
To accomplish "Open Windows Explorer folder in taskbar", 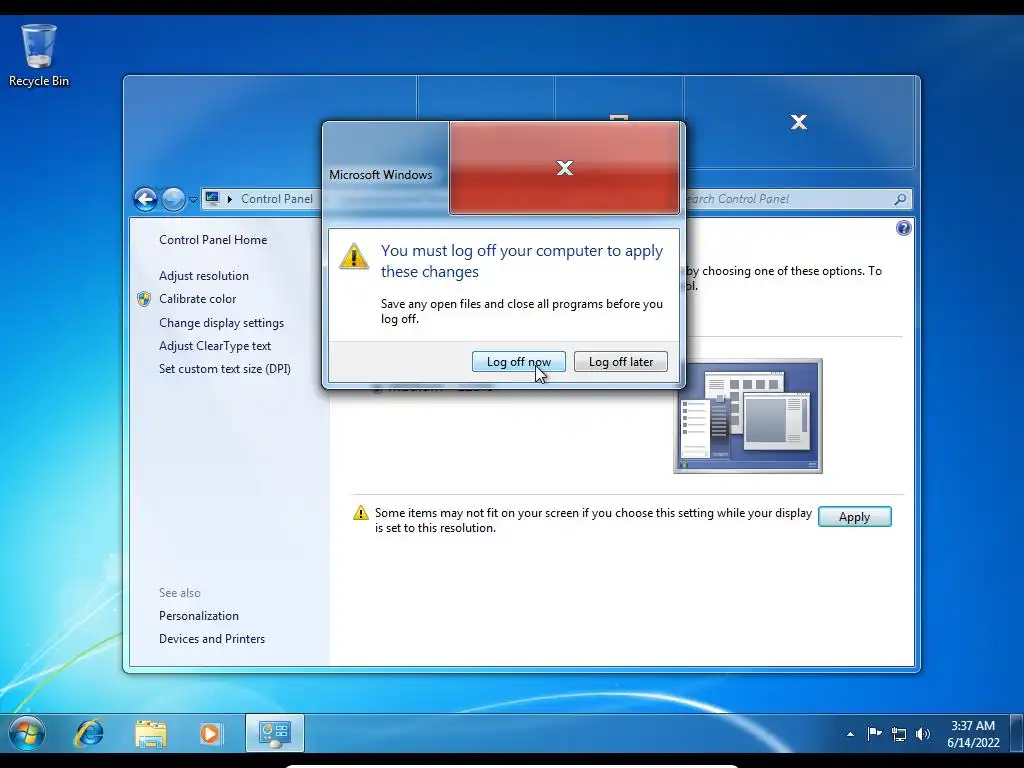I will tap(150, 733).
